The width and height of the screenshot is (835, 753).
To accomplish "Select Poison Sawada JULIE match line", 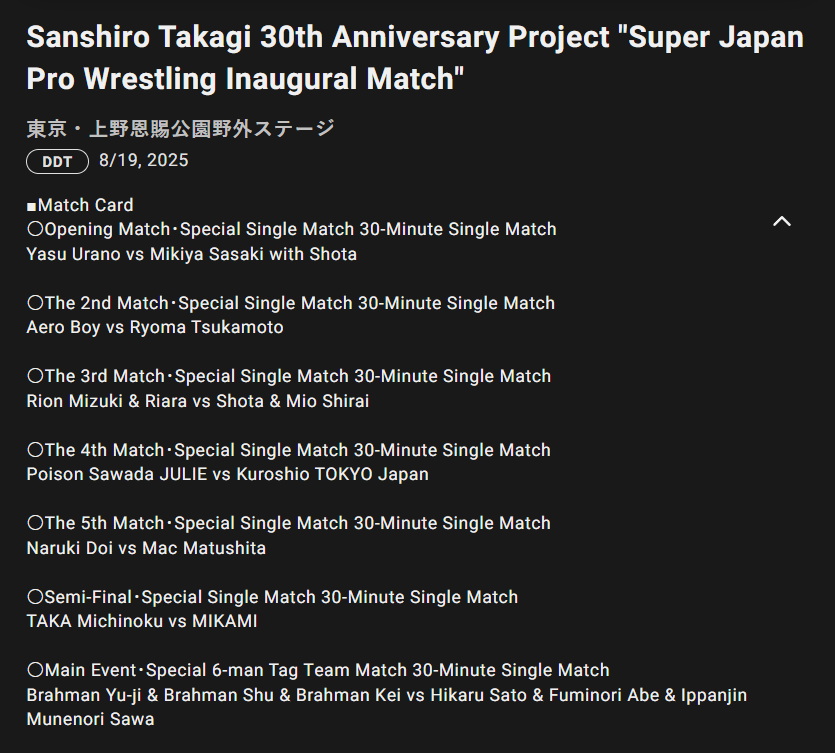I will point(227,474).
